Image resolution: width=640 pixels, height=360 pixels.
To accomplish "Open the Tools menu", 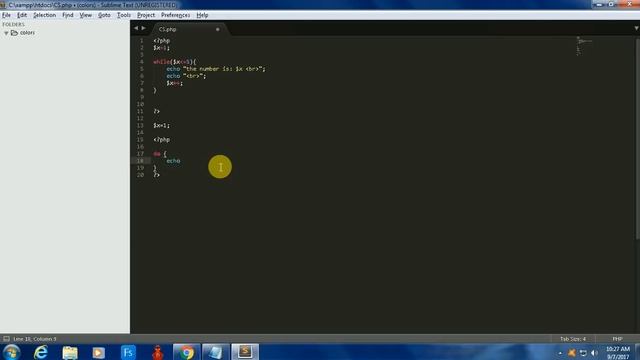I will pos(124,15).
